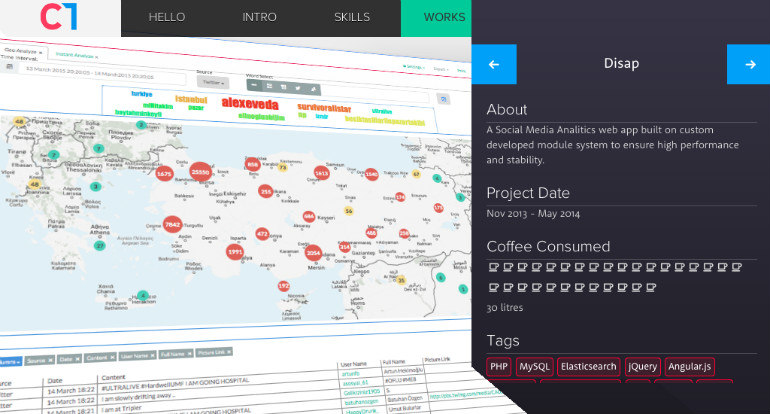
Task: Click the 1675 map cluster marker
Action: 164,173
